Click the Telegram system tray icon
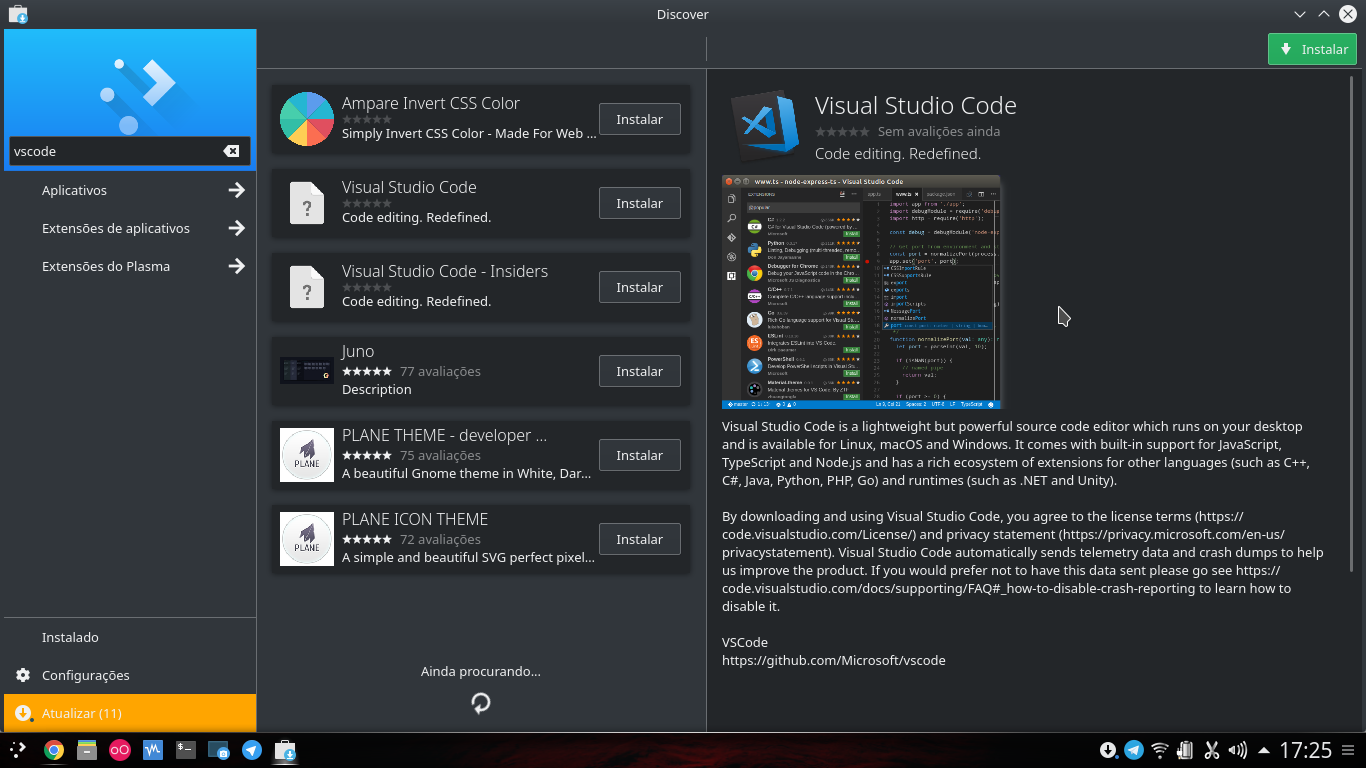The height and width of the screenshot is (768, 1366). click(x=1134, y=750)
